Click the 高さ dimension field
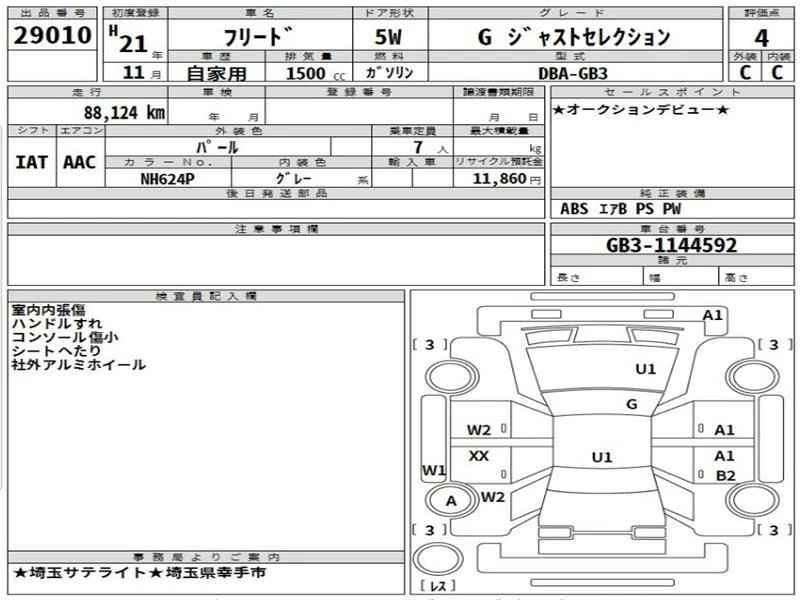 point(756,277)
